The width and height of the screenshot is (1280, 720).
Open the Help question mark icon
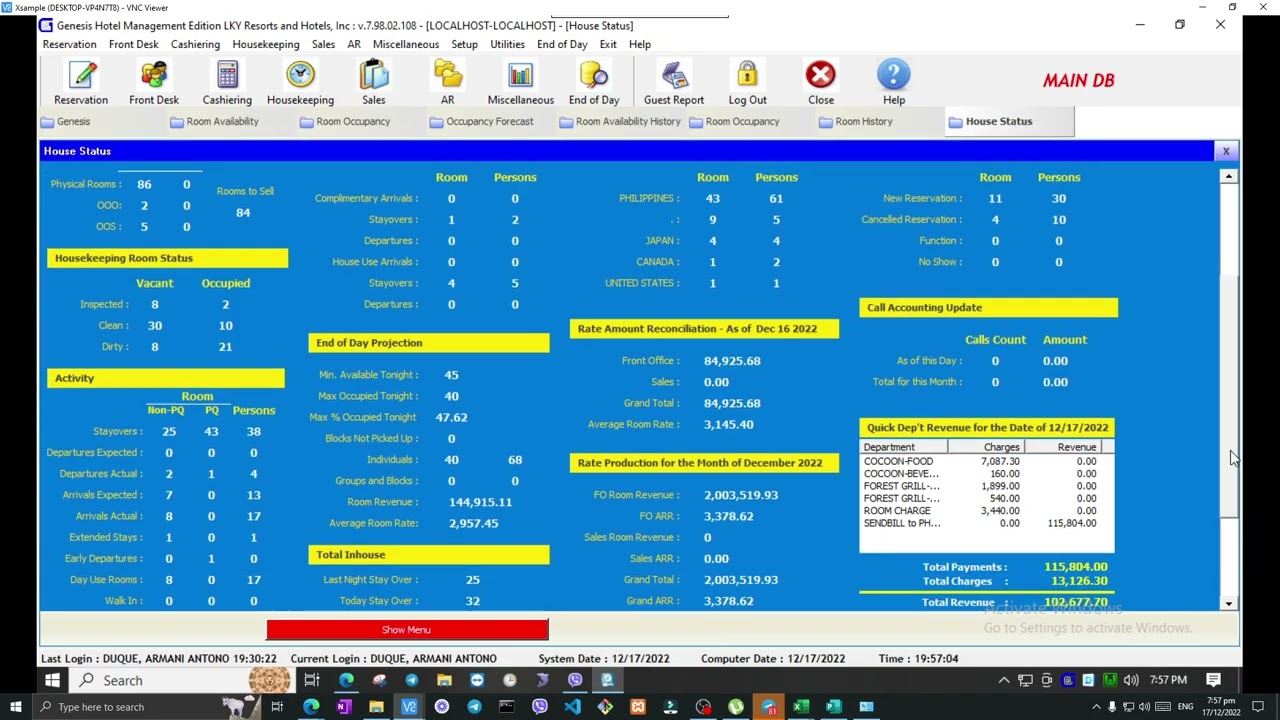894,83
